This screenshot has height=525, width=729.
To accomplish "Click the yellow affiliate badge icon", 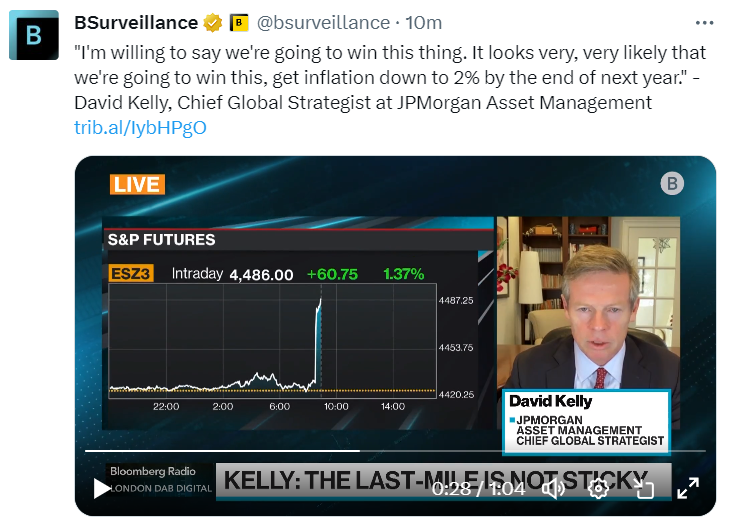I will coord(239,22).
